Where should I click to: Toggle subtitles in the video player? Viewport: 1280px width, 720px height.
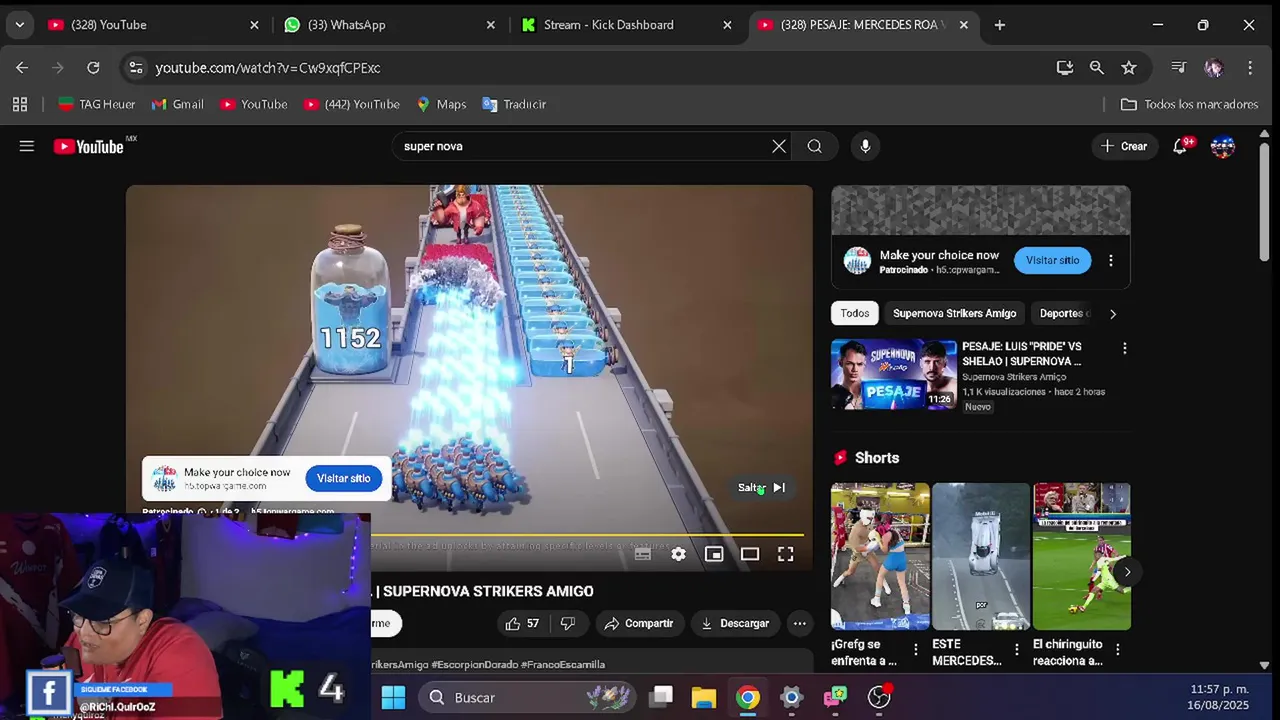tap(643, 554)
